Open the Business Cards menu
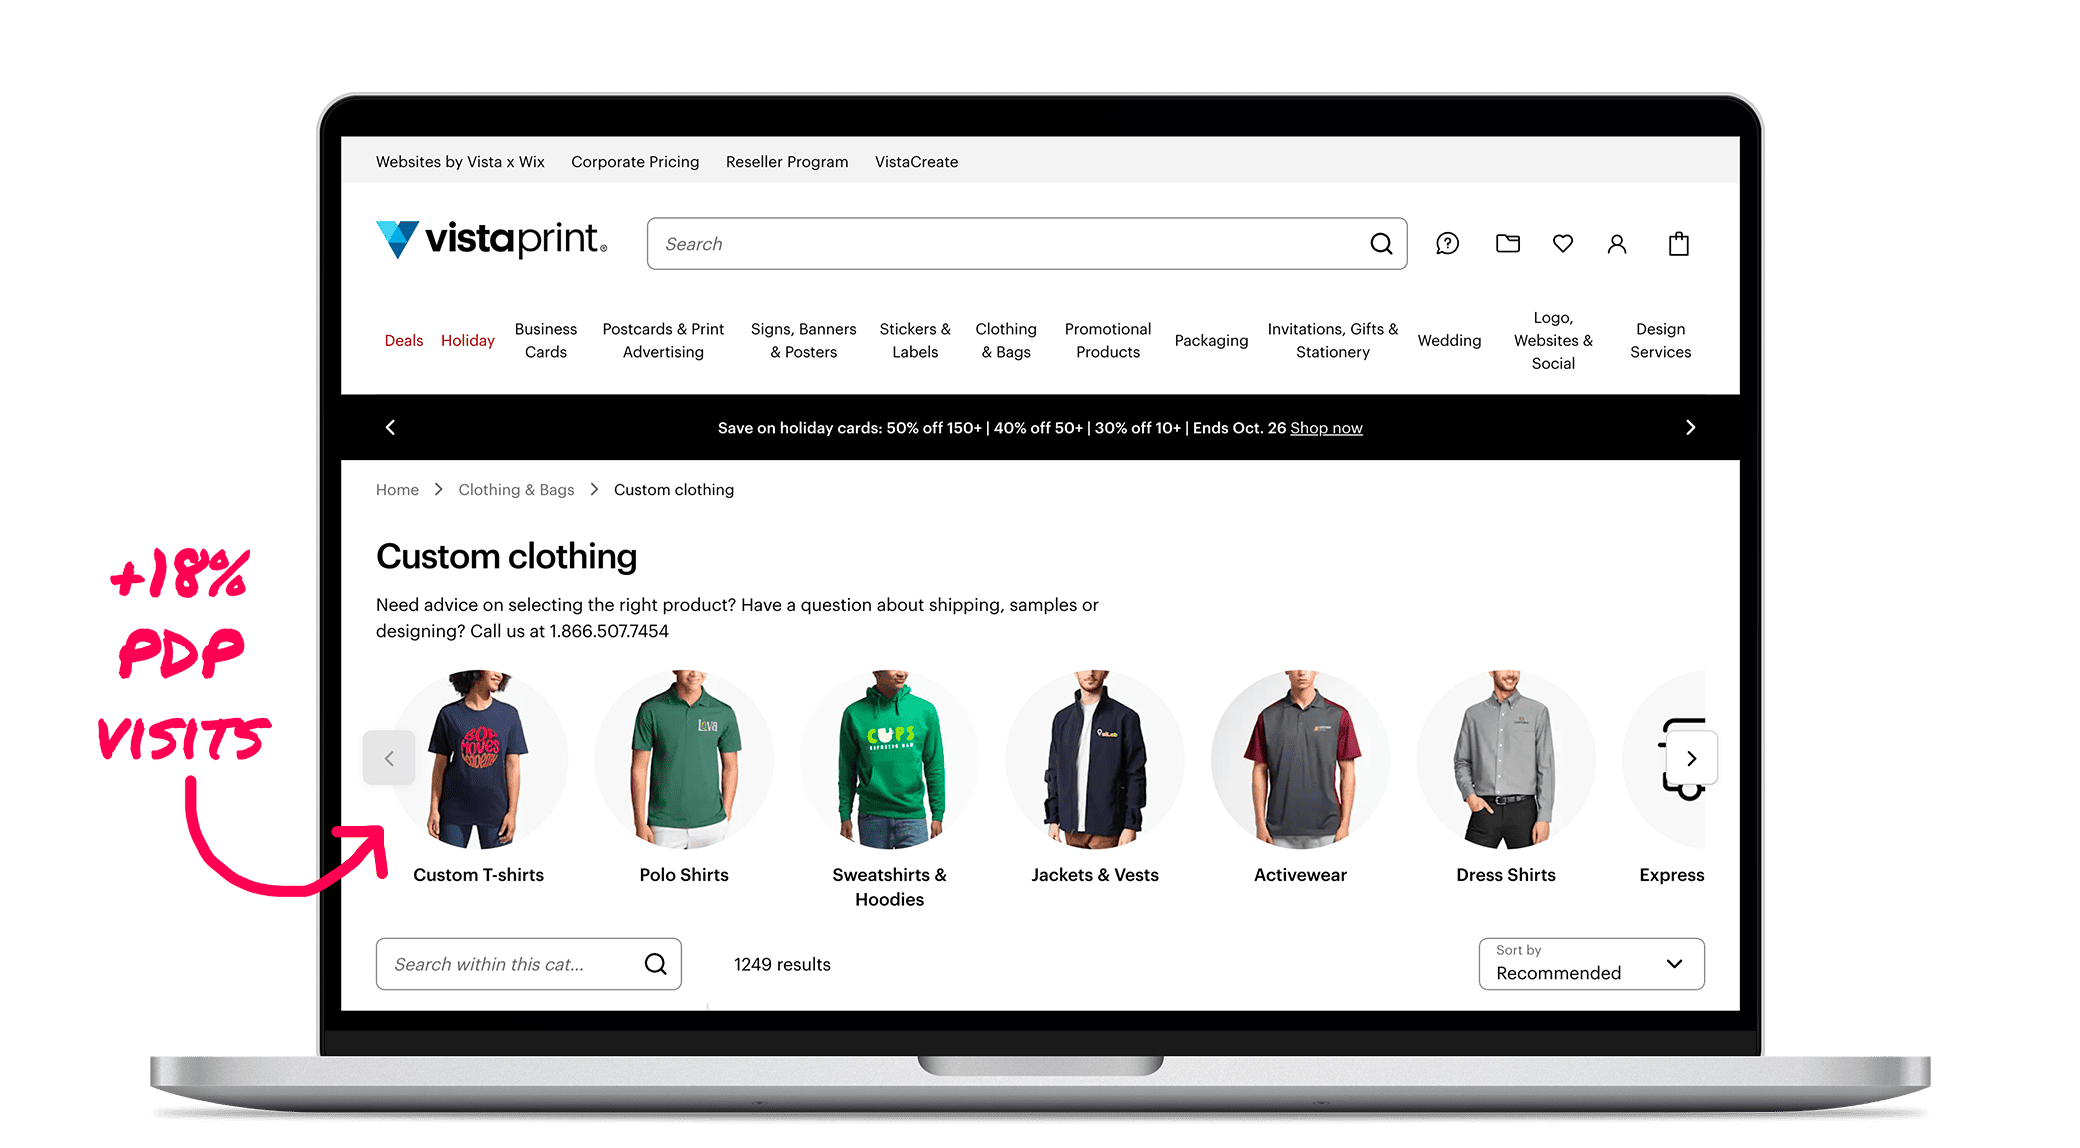Viewport: 2080px width, 1148px height. 545,340
